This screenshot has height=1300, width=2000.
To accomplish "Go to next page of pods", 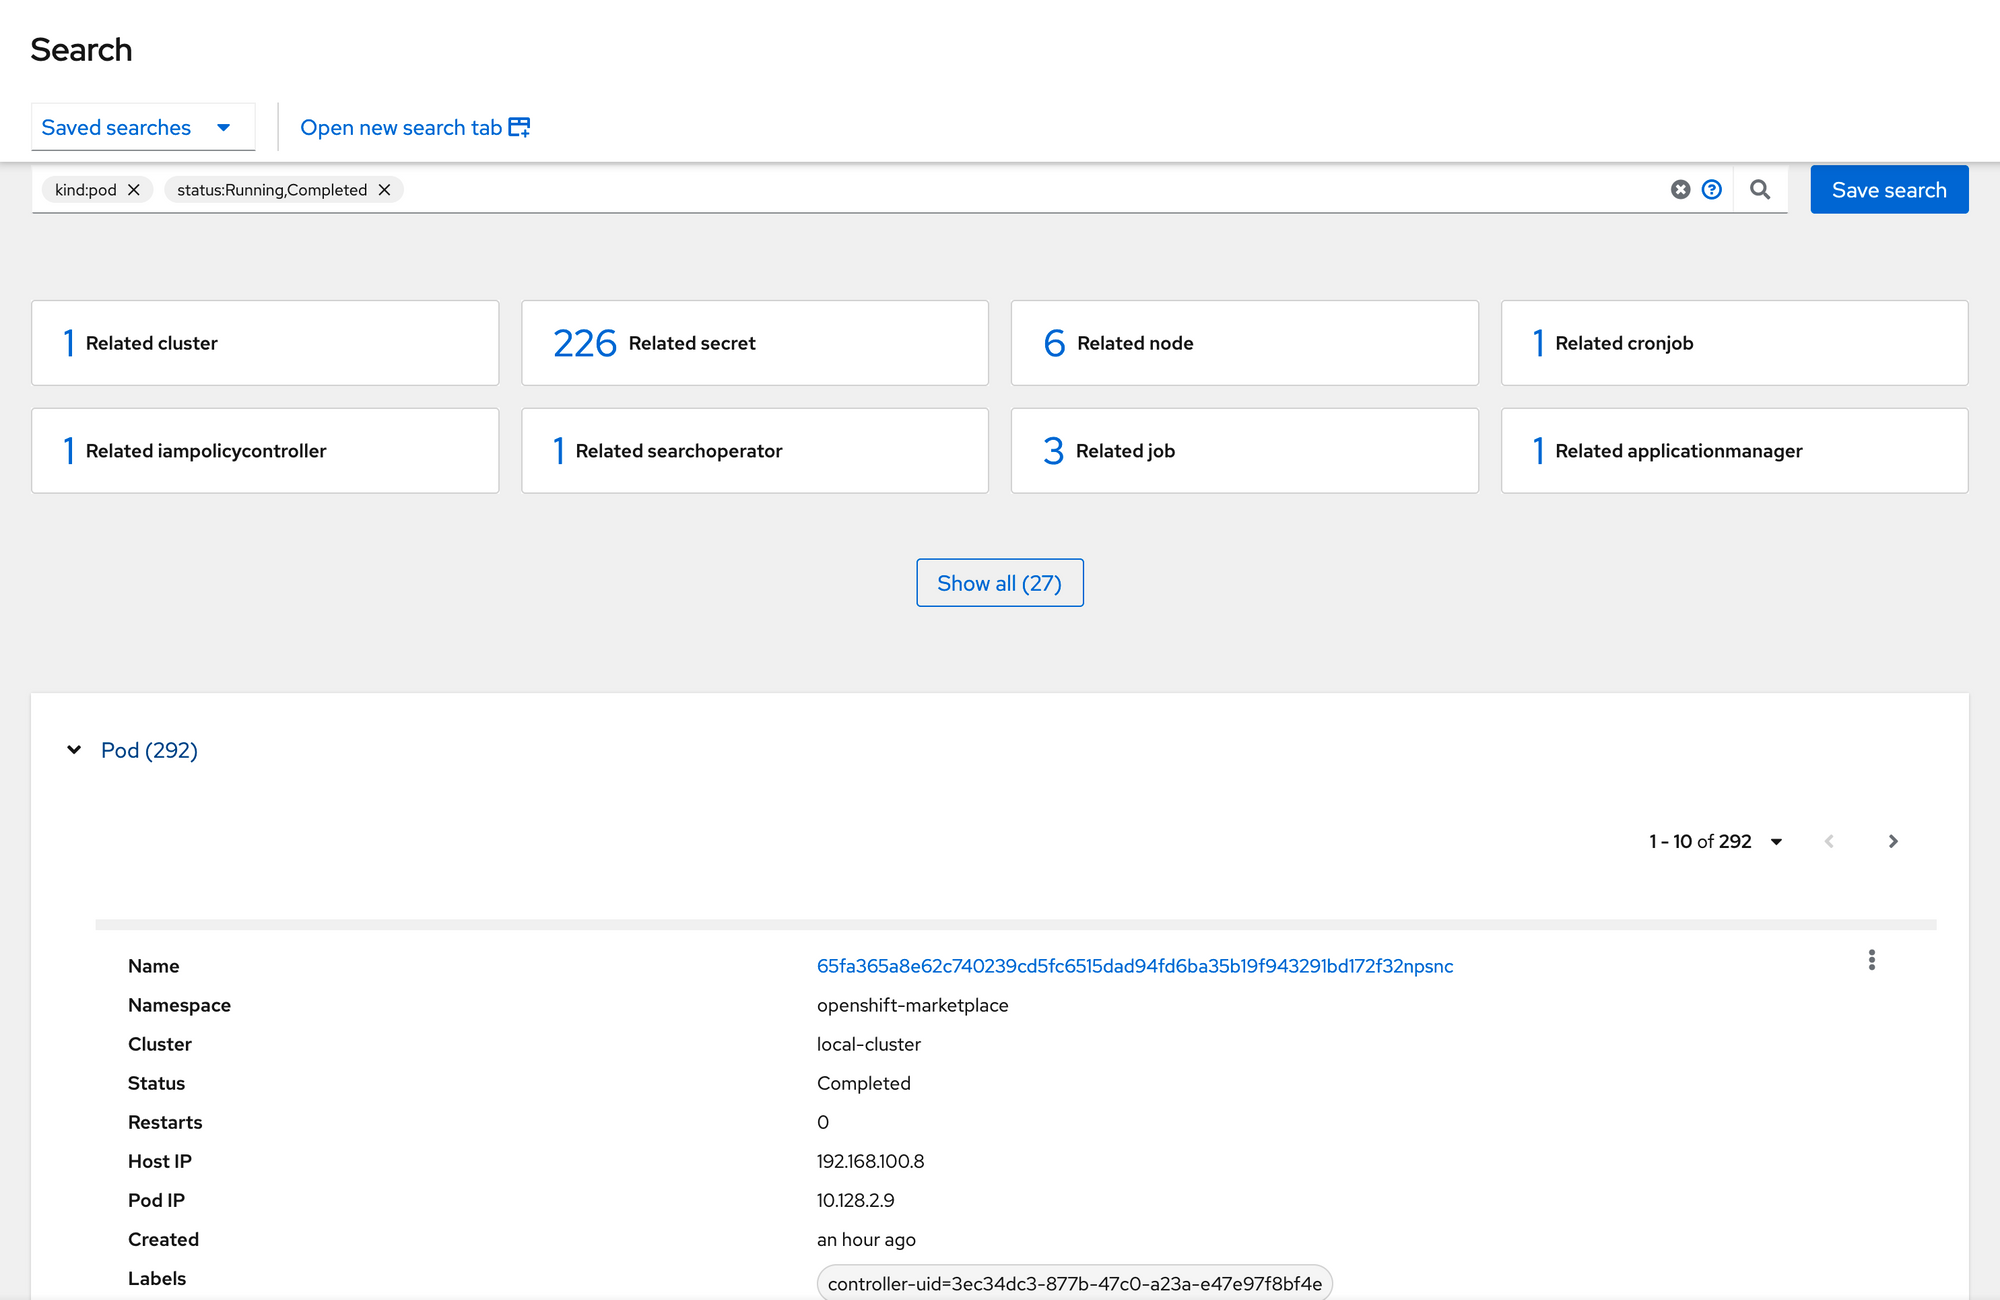I will (1892, 842).
